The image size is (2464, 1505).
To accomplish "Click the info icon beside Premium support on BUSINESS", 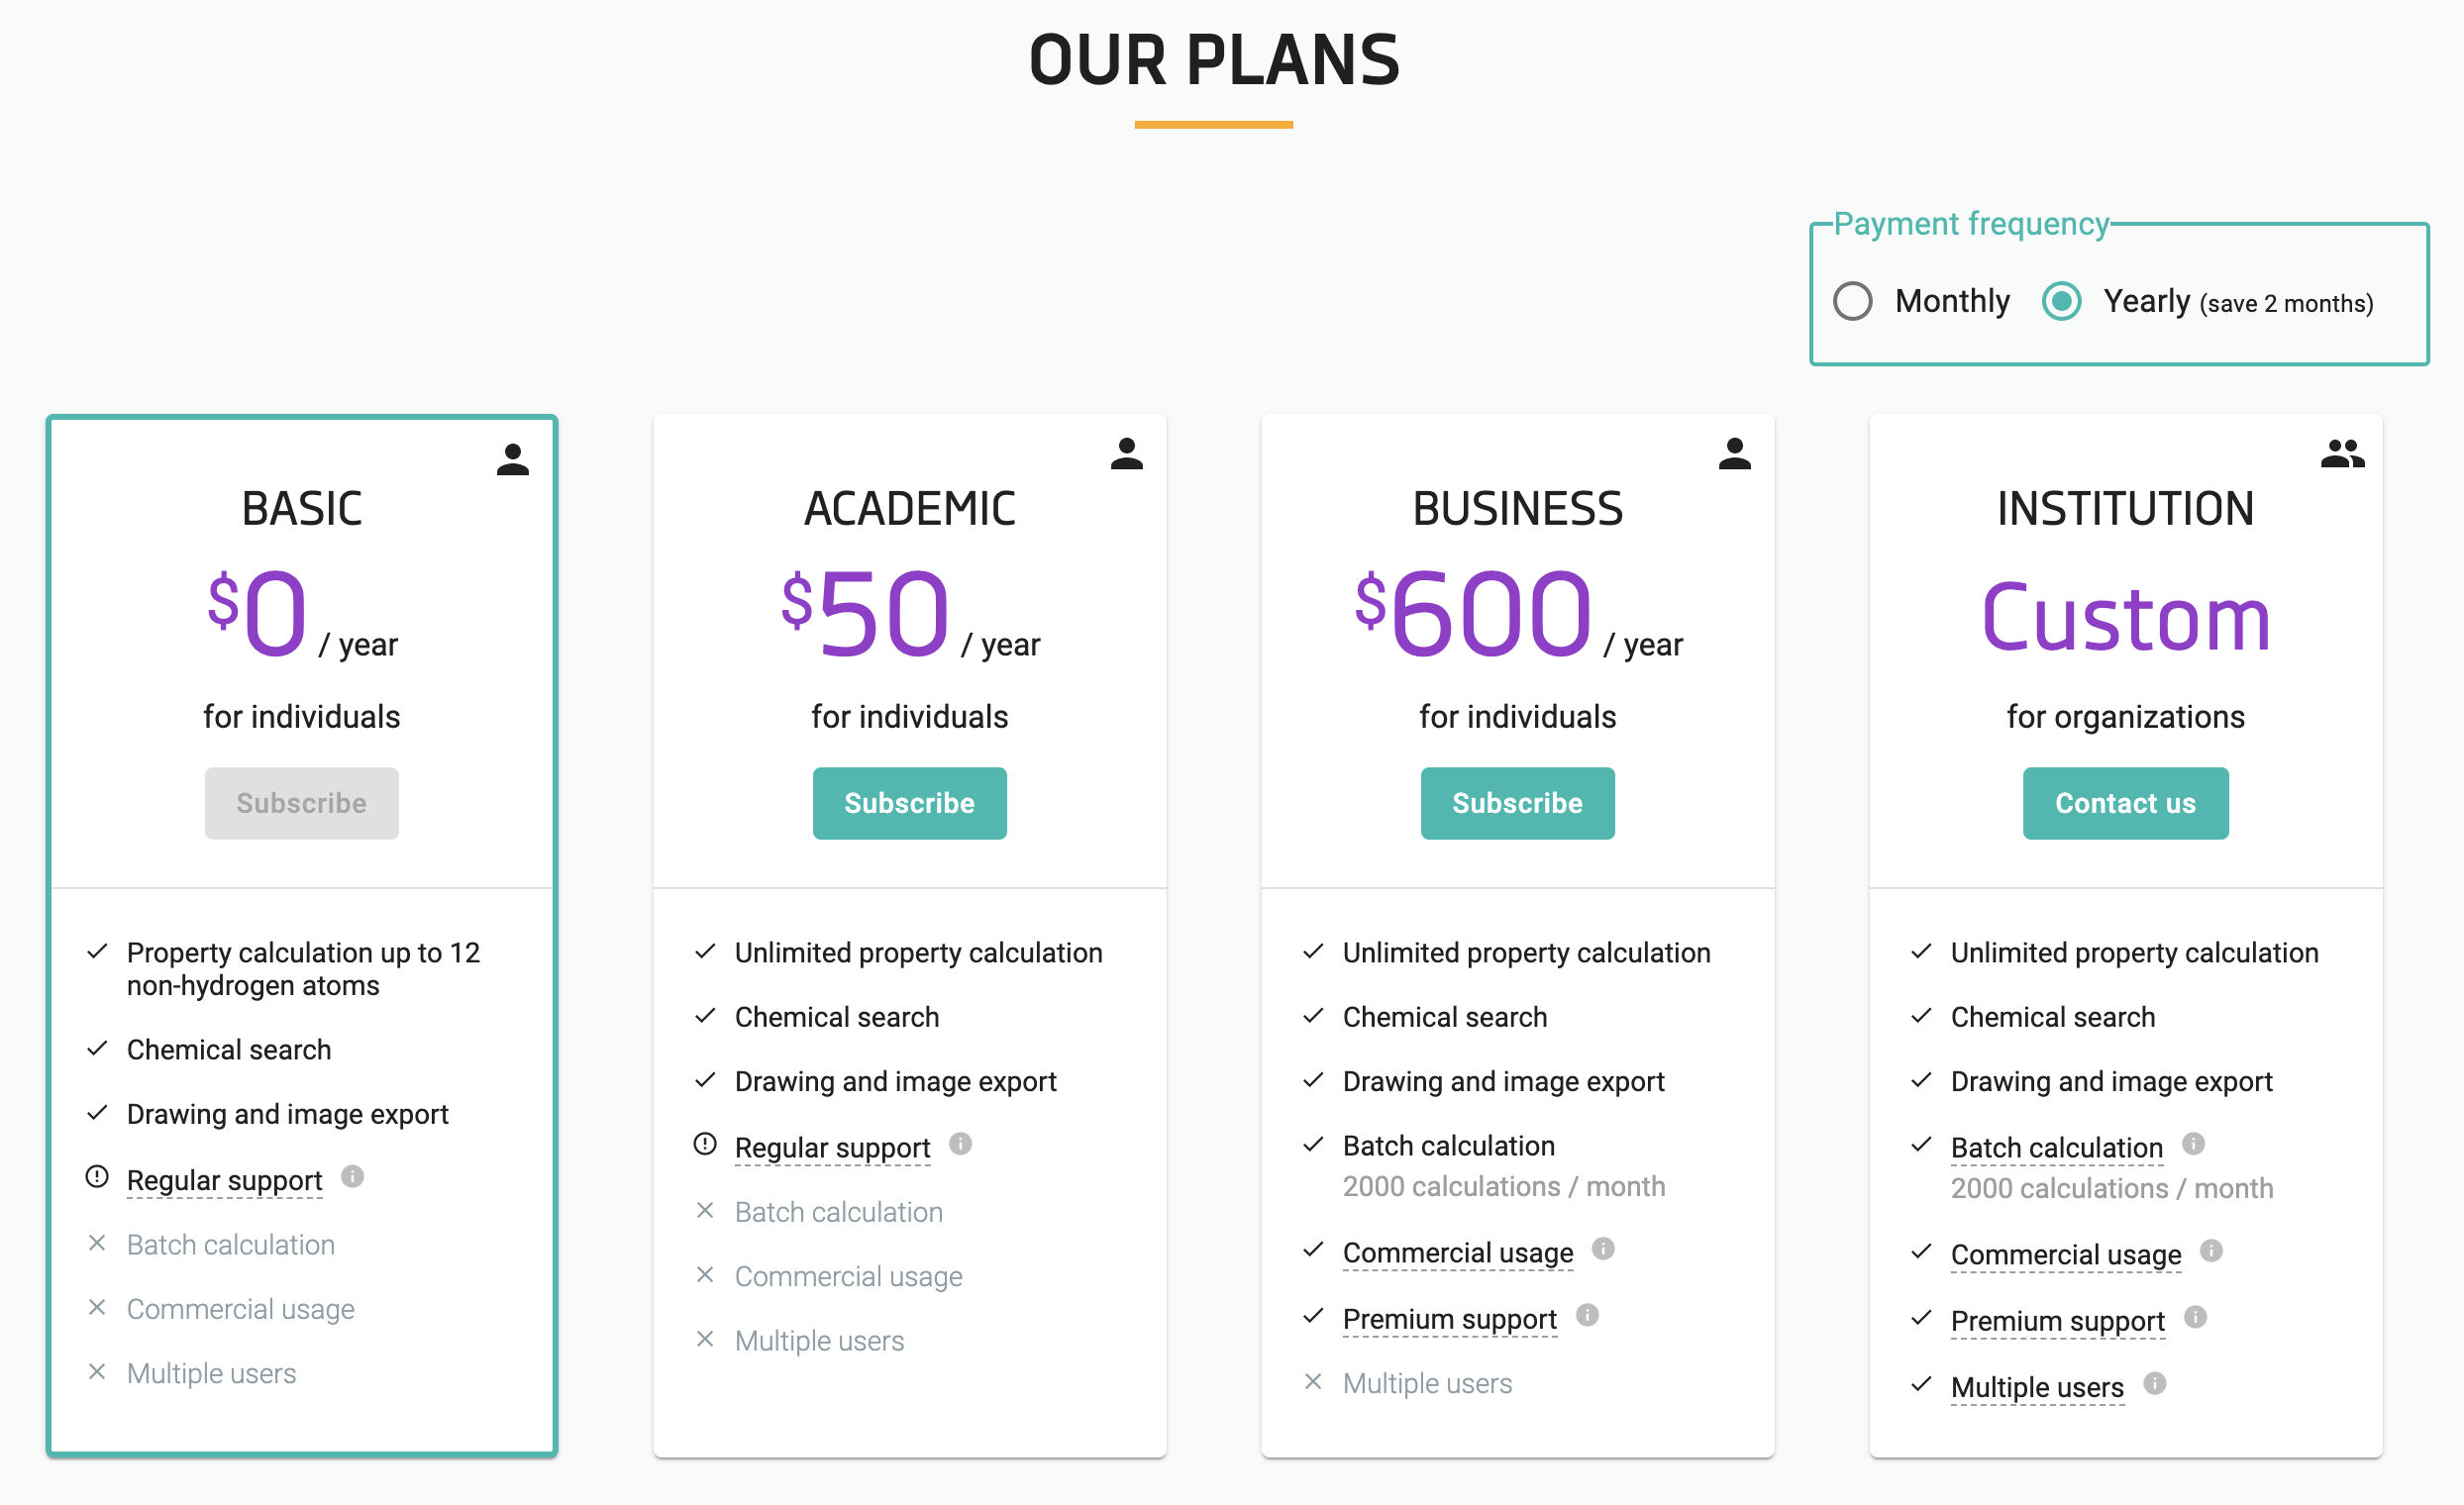I will tap(1590, 1315).
